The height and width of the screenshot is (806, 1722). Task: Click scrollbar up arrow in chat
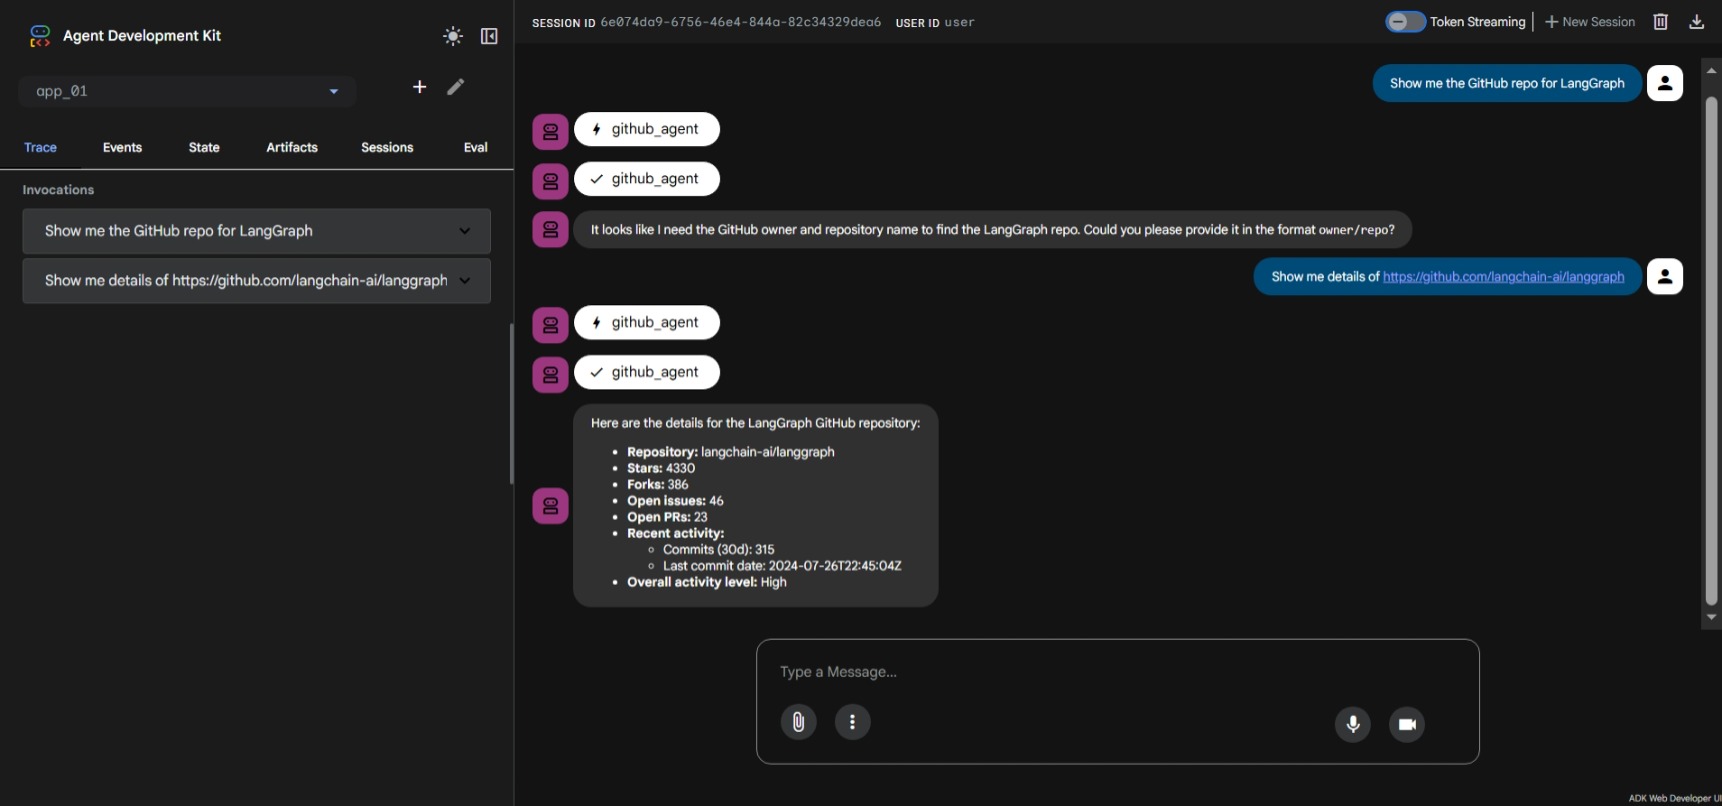click(1711, 70)
